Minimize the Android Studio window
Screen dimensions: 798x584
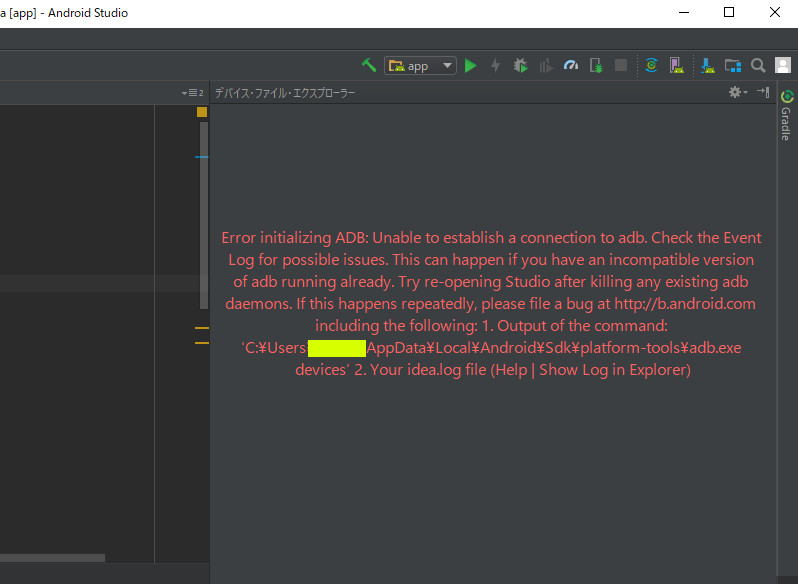[x=684, y=12]
